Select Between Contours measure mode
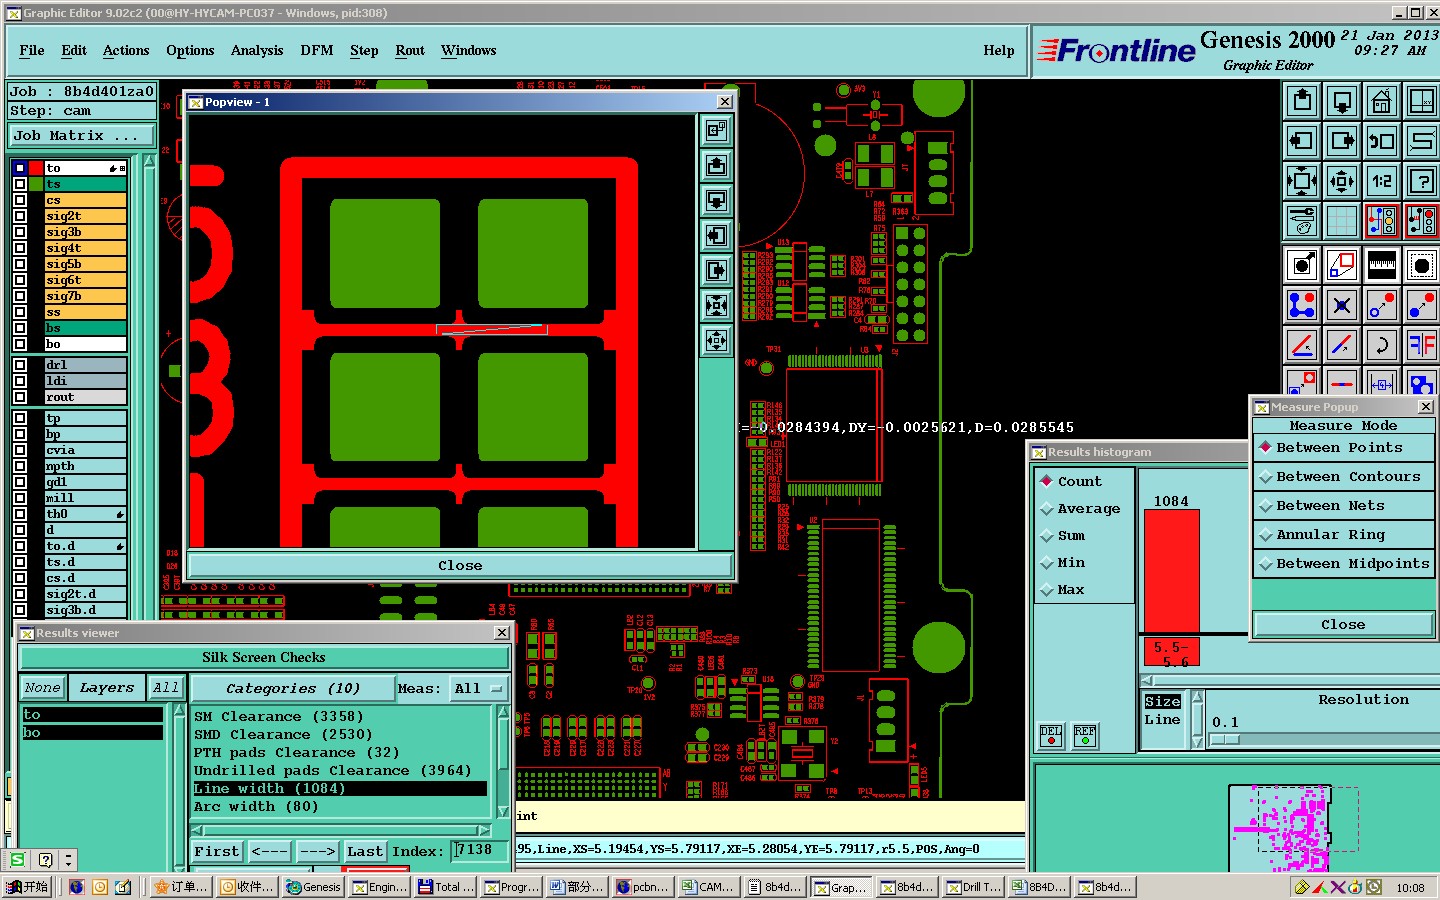 click(x=1343, y=477)
